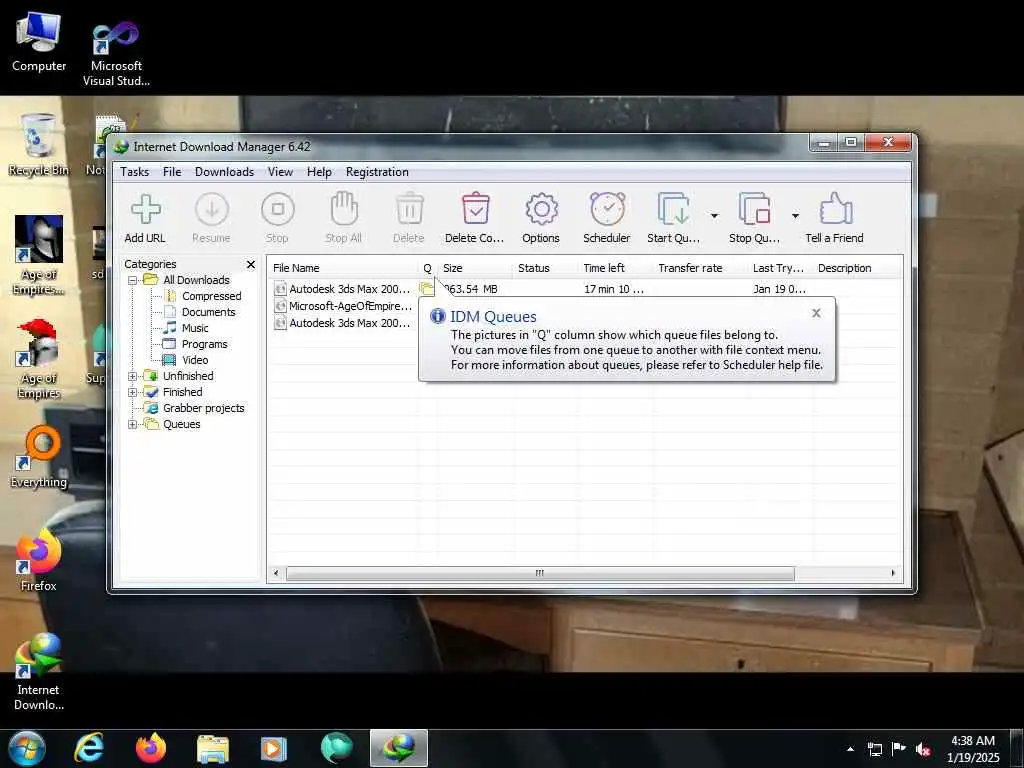Click the Delete Completed toolbar icon

[x=475, y=209]
